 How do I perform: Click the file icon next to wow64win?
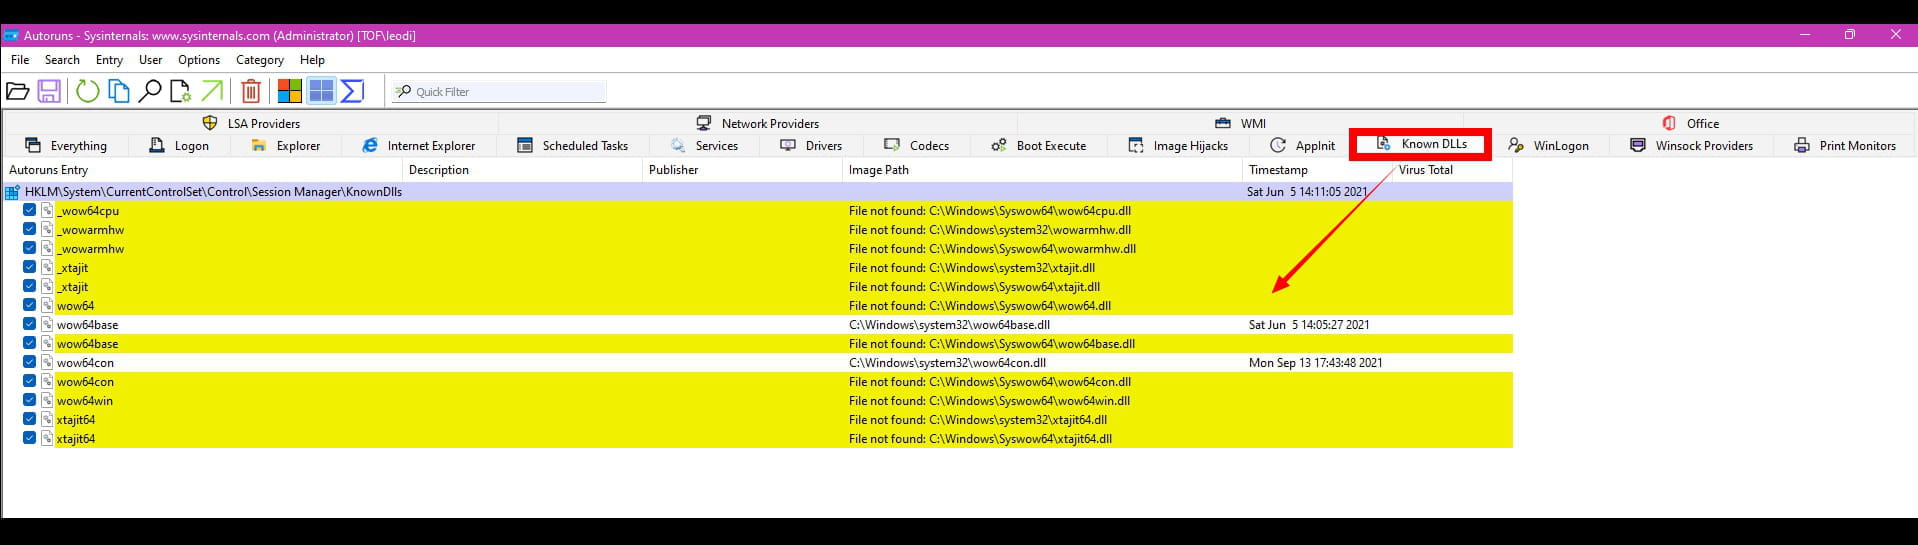click(47, 400)
